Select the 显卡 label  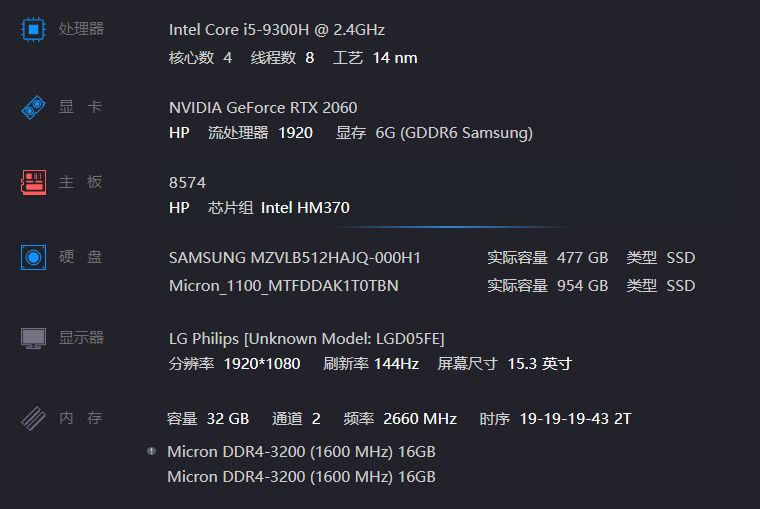pyautogui.click(x=80, y=107)
